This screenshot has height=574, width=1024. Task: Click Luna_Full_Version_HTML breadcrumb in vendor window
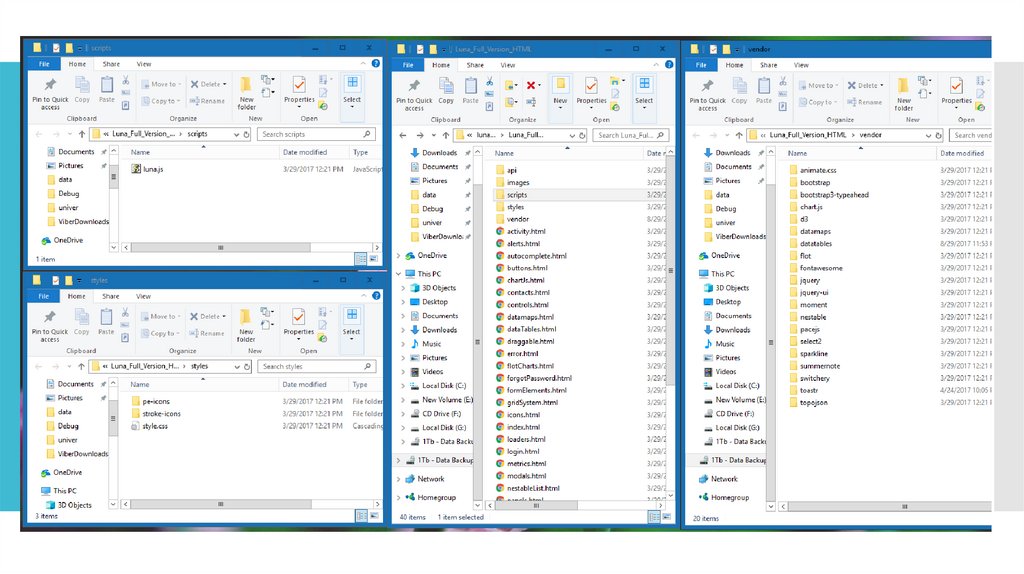point(808,135)
